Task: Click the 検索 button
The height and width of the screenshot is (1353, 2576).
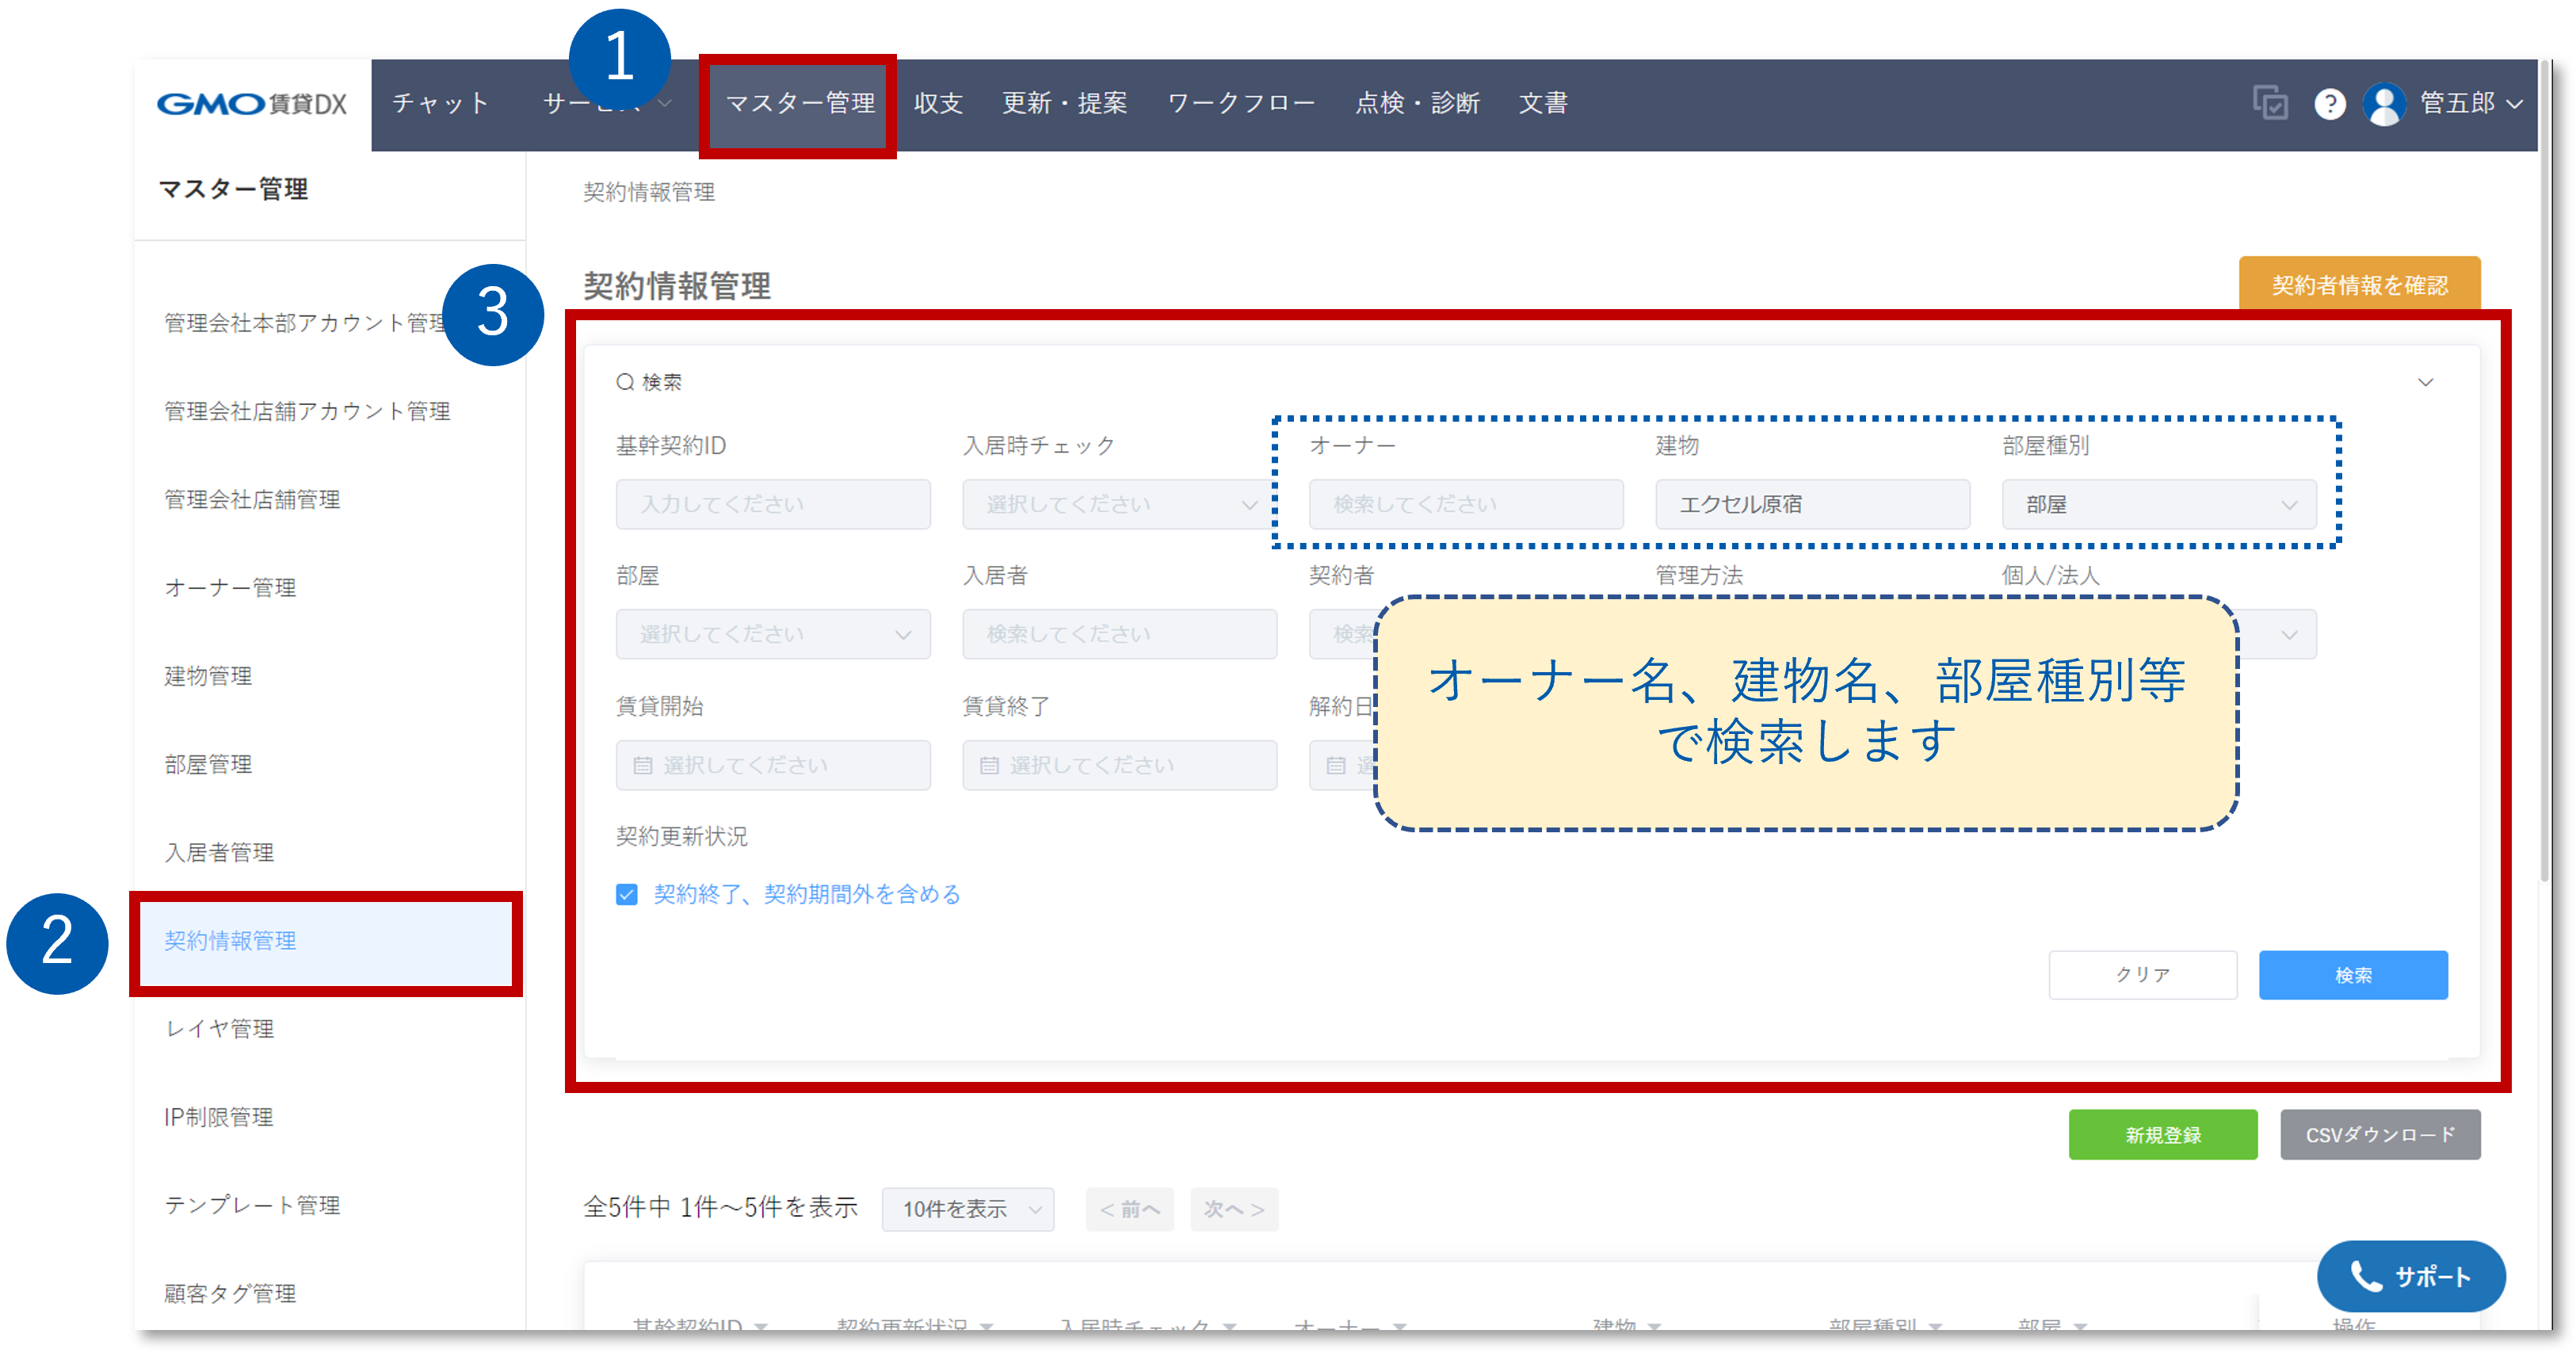Action: pyautogui.click(x=2353, y=975)
